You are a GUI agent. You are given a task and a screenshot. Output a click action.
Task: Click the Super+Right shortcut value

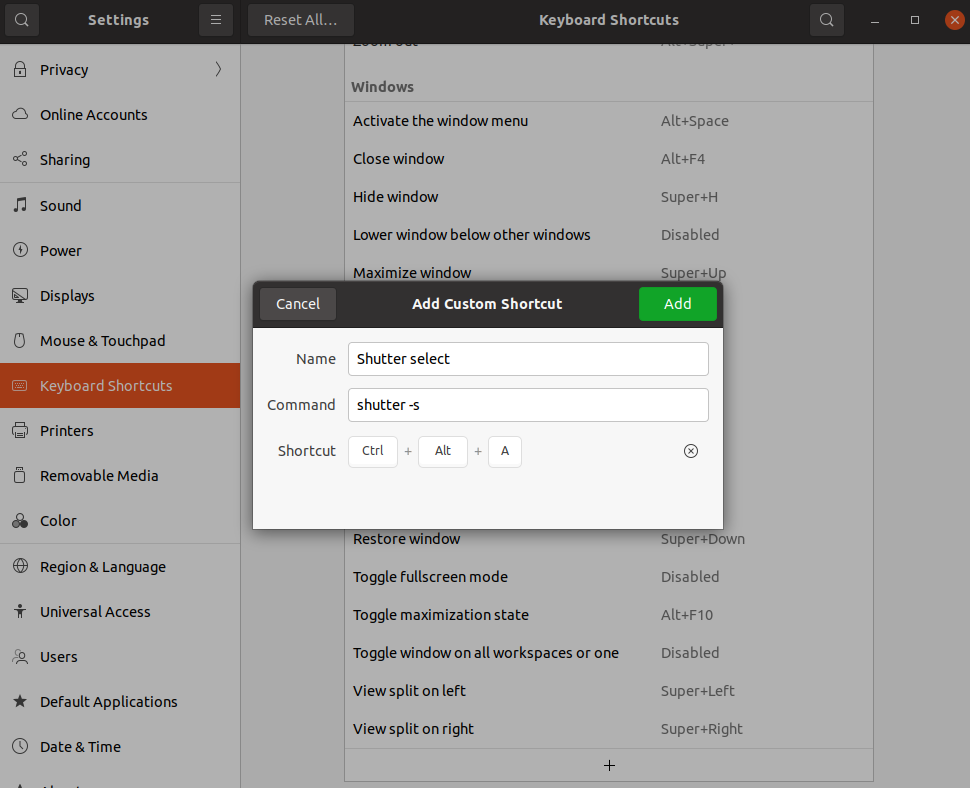click(x=702, y=729)
